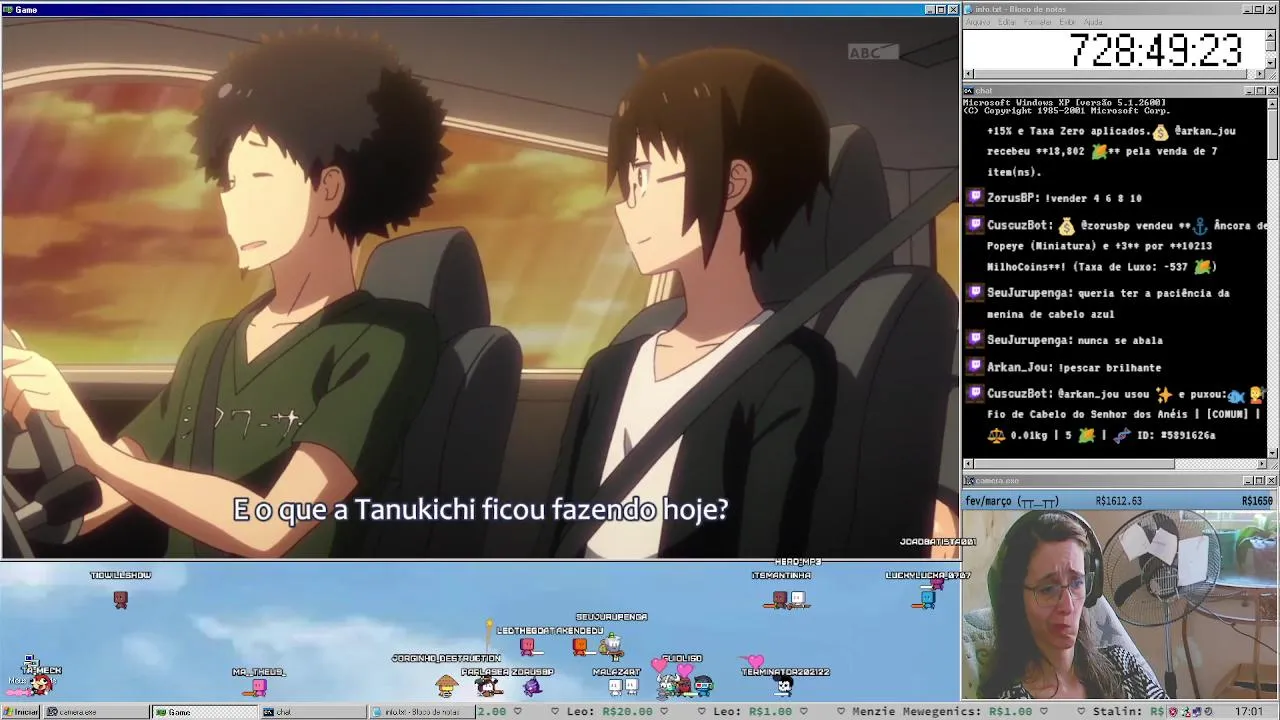Screen dimensions: 1280x720
Task: Click the taskbar clock showing 17:01
Action: (1248, 712)
